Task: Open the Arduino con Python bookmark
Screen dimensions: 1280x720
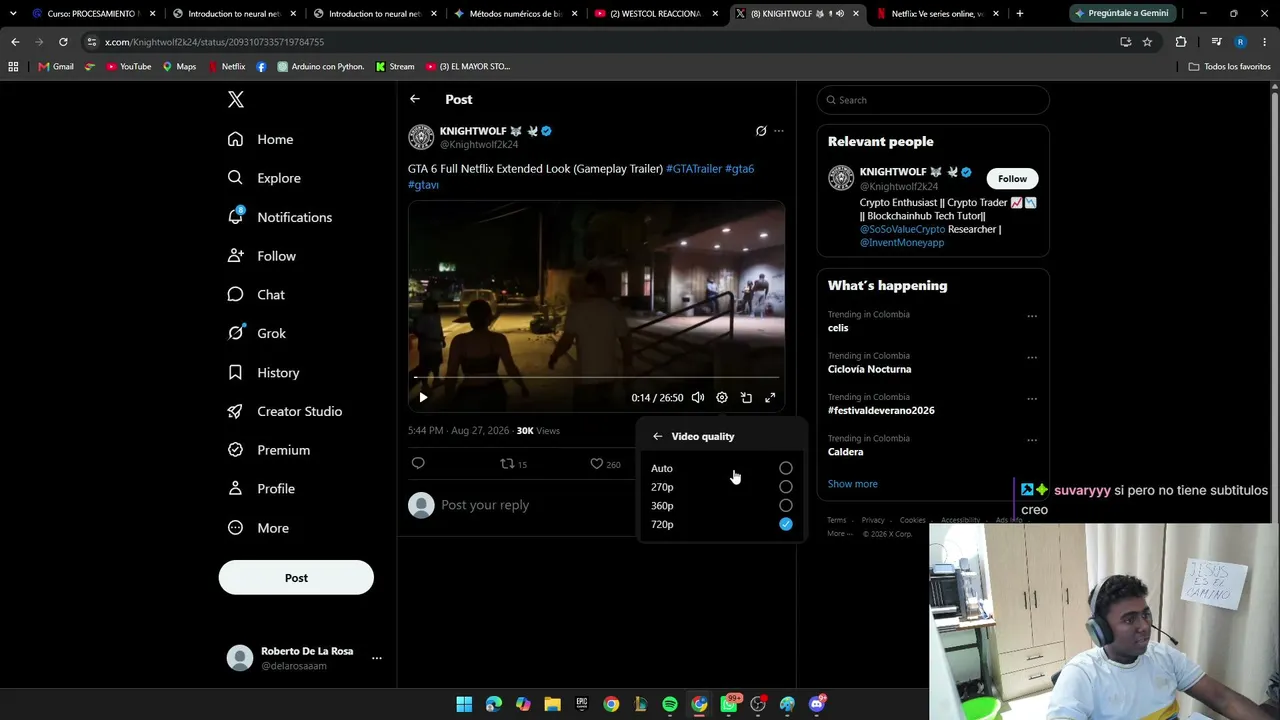Action: [x=320, y=67]
